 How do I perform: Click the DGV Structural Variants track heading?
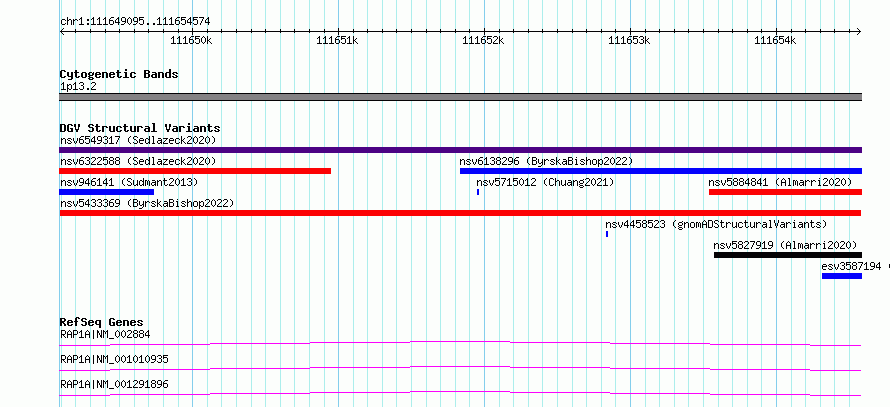[140, 128]
